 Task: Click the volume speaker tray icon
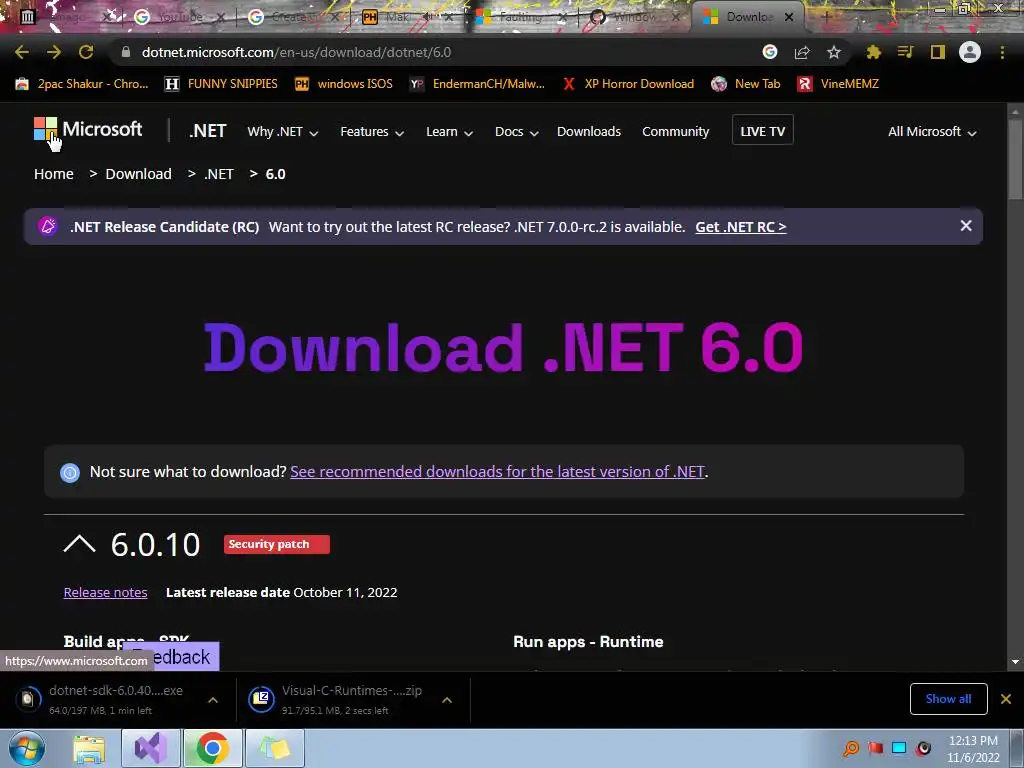(x=923, y=748)
